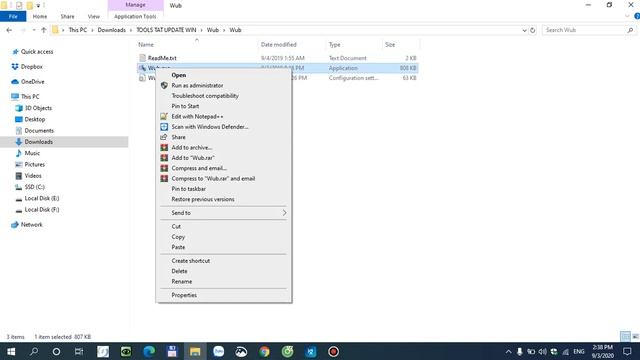The width and height of the screenshot is (640, 360).
Task: Open Local Disk (F:) in sidebar
Action: pos(42,209)
